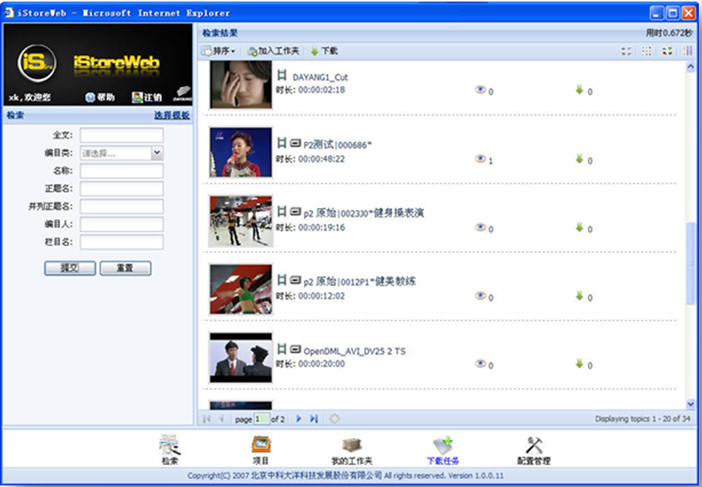This screenshot has width=702, height=487.
Task: Click the duration text 00:00:20:00
Action: tap(321, 364)
